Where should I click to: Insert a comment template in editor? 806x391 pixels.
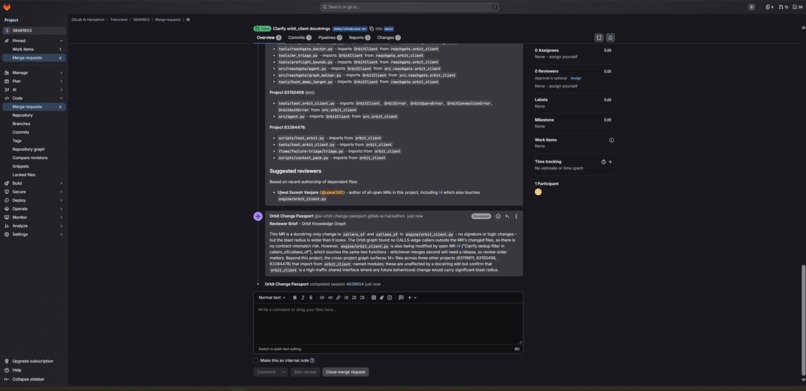tap(401, 297)
